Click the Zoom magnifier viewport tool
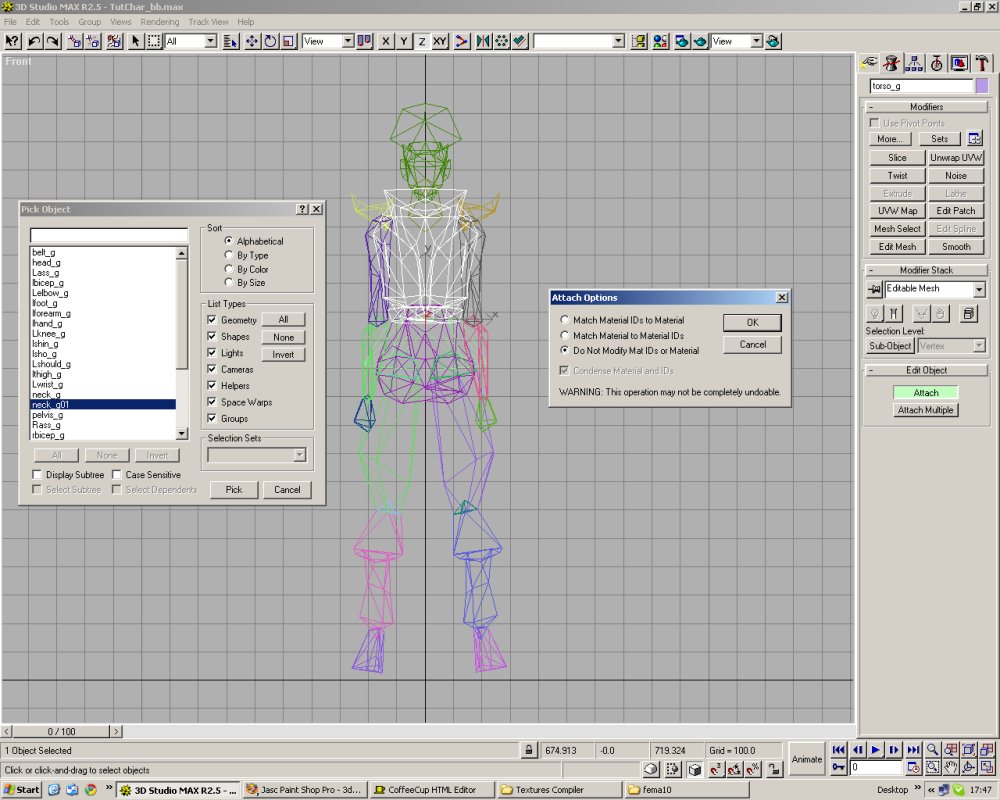 point(932,750)
